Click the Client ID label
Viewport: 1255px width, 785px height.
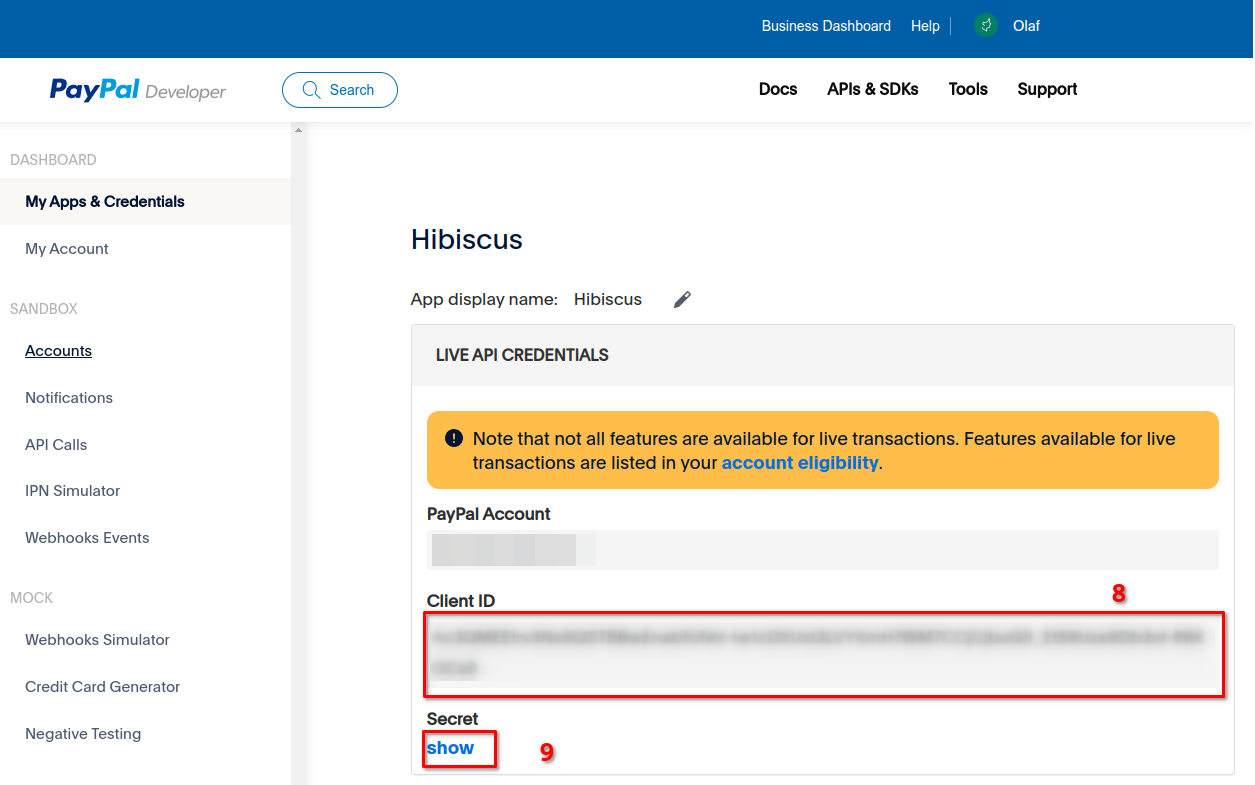pyautogui.click(x=461, y=601)
